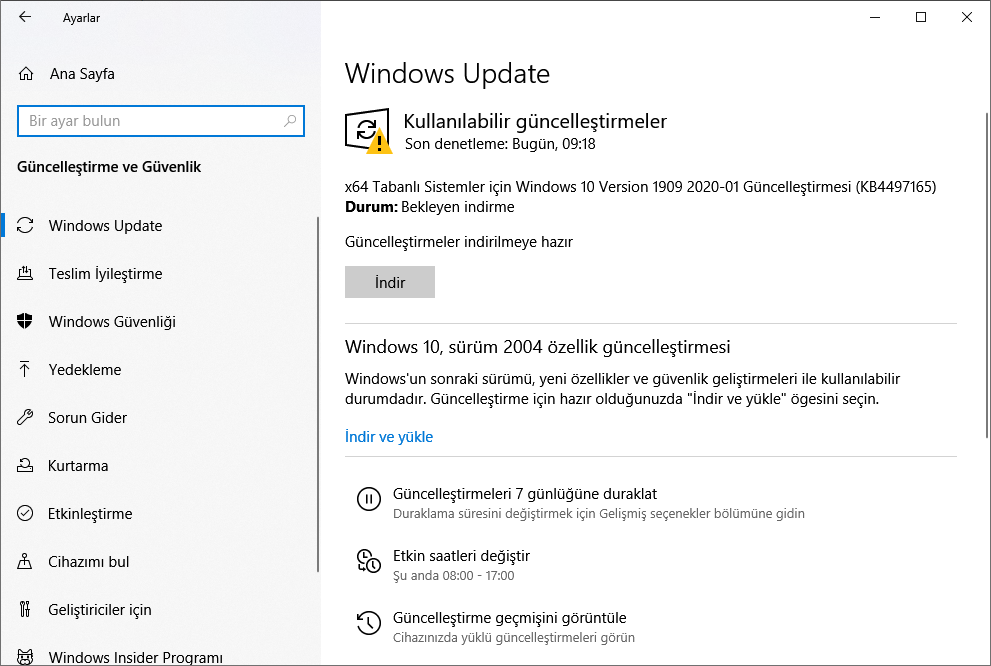Click the active hours clock icon
This screenshot has height=666, width=991.
[368, 561]
